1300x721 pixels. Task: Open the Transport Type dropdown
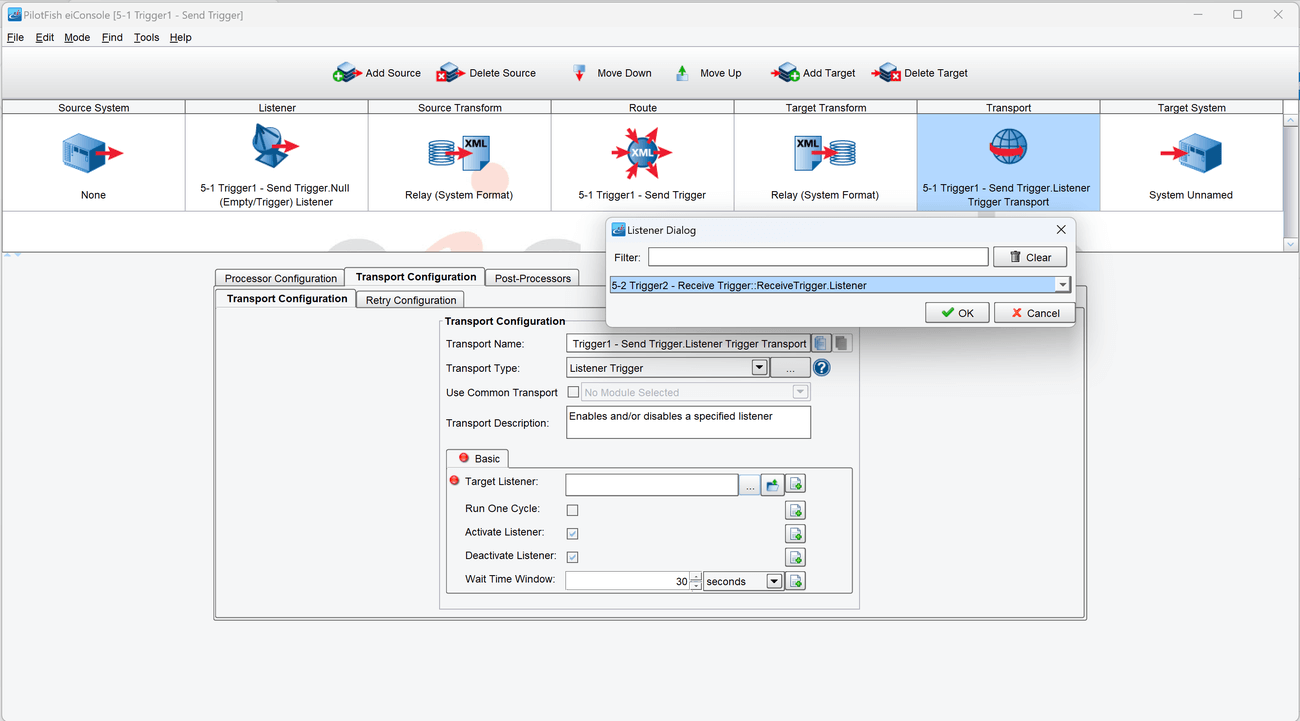pos(759,368)
